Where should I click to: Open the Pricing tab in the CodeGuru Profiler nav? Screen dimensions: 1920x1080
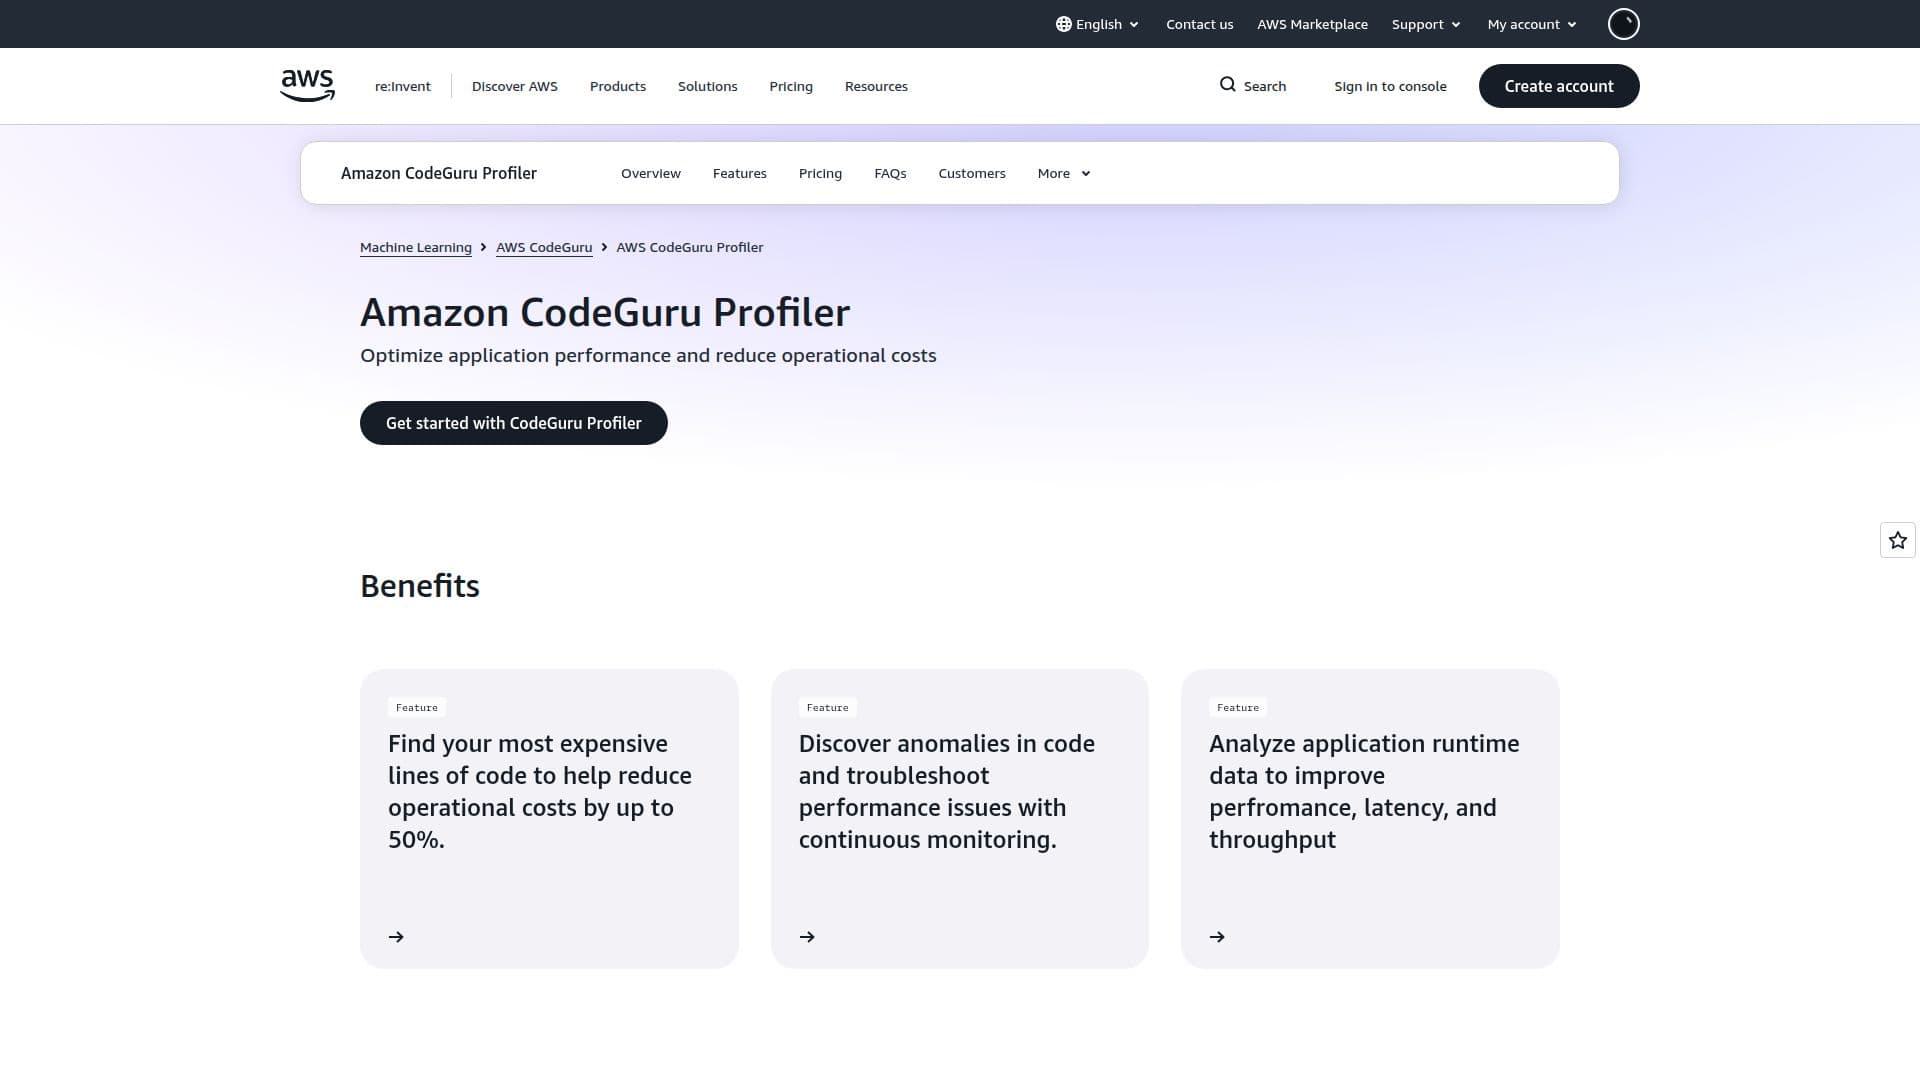pyautogui.click(x=820, y=173)
